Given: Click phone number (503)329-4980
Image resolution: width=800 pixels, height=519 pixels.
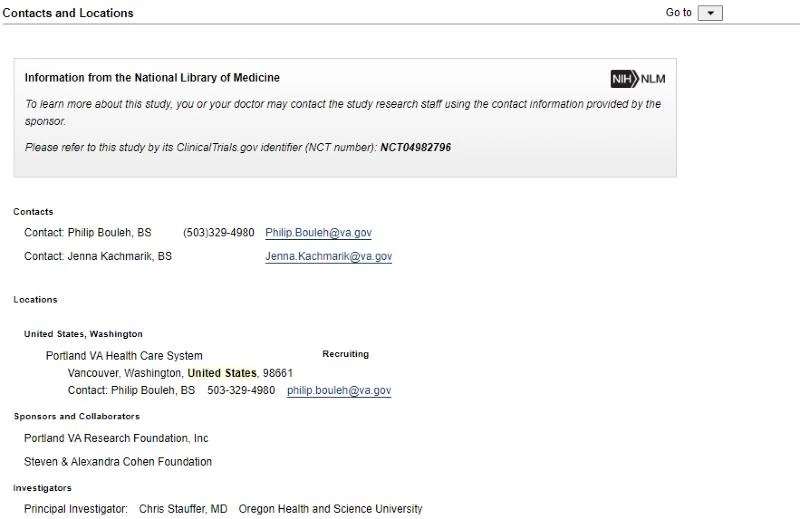Looking at the screenshot, I should coord(218,233).
